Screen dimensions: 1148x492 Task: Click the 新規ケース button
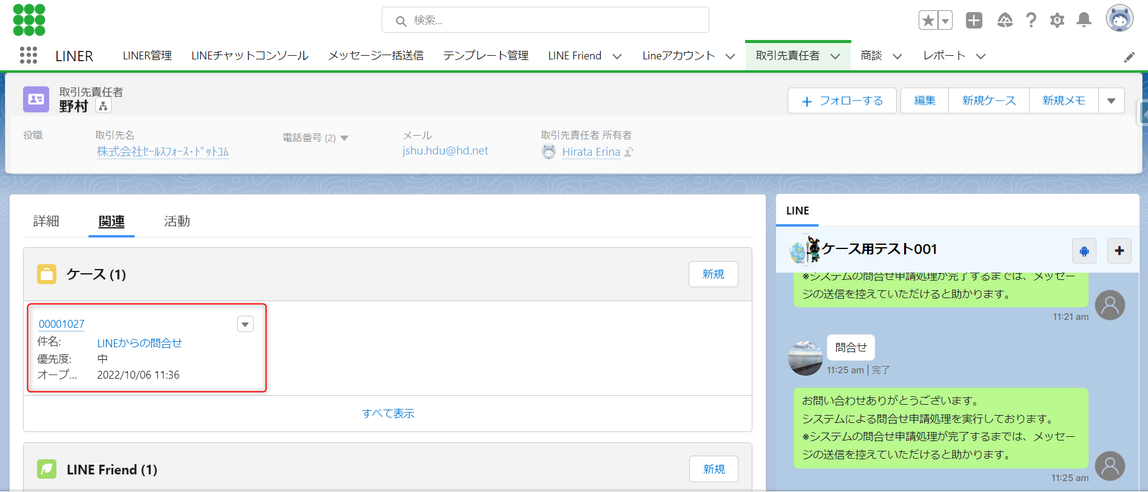[x=989, y=101]
